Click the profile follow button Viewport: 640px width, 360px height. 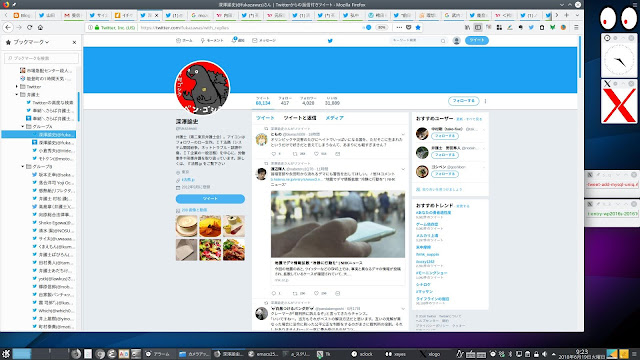tap(463, 101)
